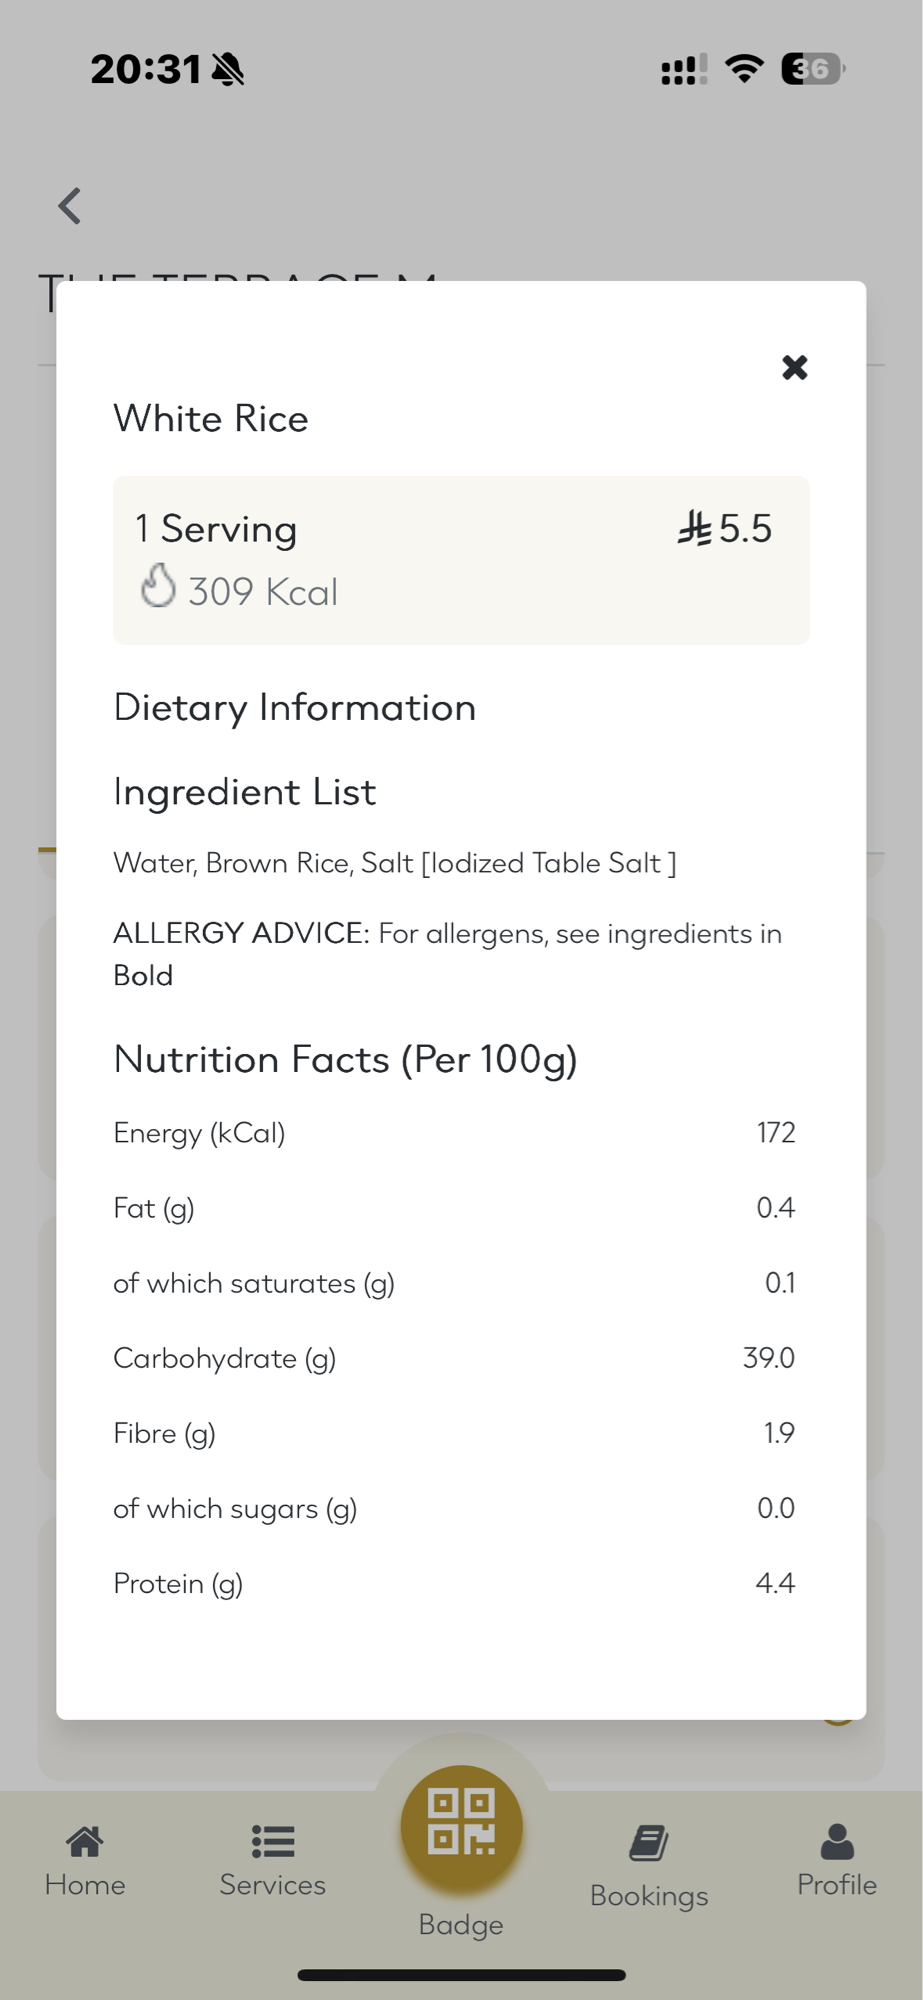Screen dimensions: 923x2000
Task: Tap the back arrow chevron
Action: (x=69, y=206)
